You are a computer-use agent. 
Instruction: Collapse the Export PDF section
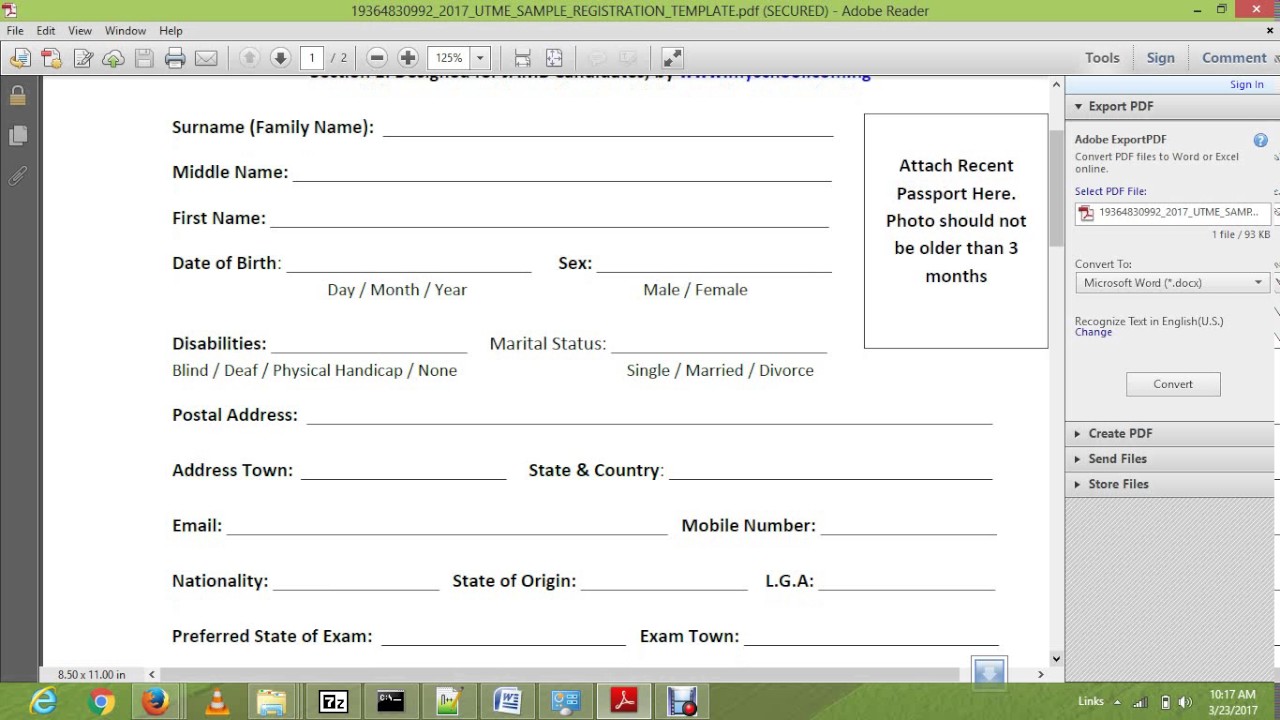click(1078, 106)
